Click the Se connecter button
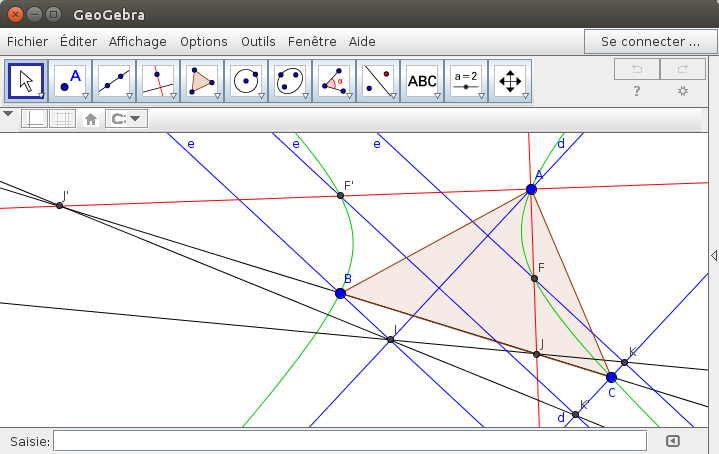The image size is (719, 454). 650,41
